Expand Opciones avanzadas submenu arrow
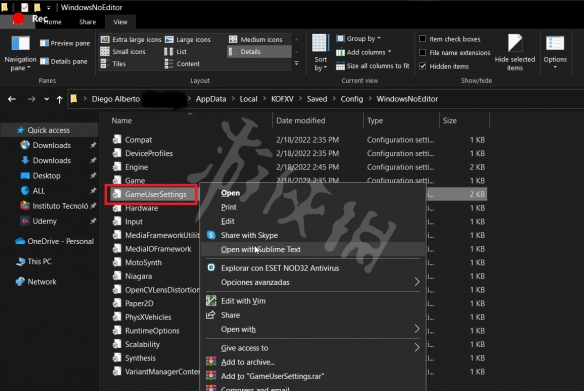Viewport: 584px width, 391px height. tap(417, 282)
